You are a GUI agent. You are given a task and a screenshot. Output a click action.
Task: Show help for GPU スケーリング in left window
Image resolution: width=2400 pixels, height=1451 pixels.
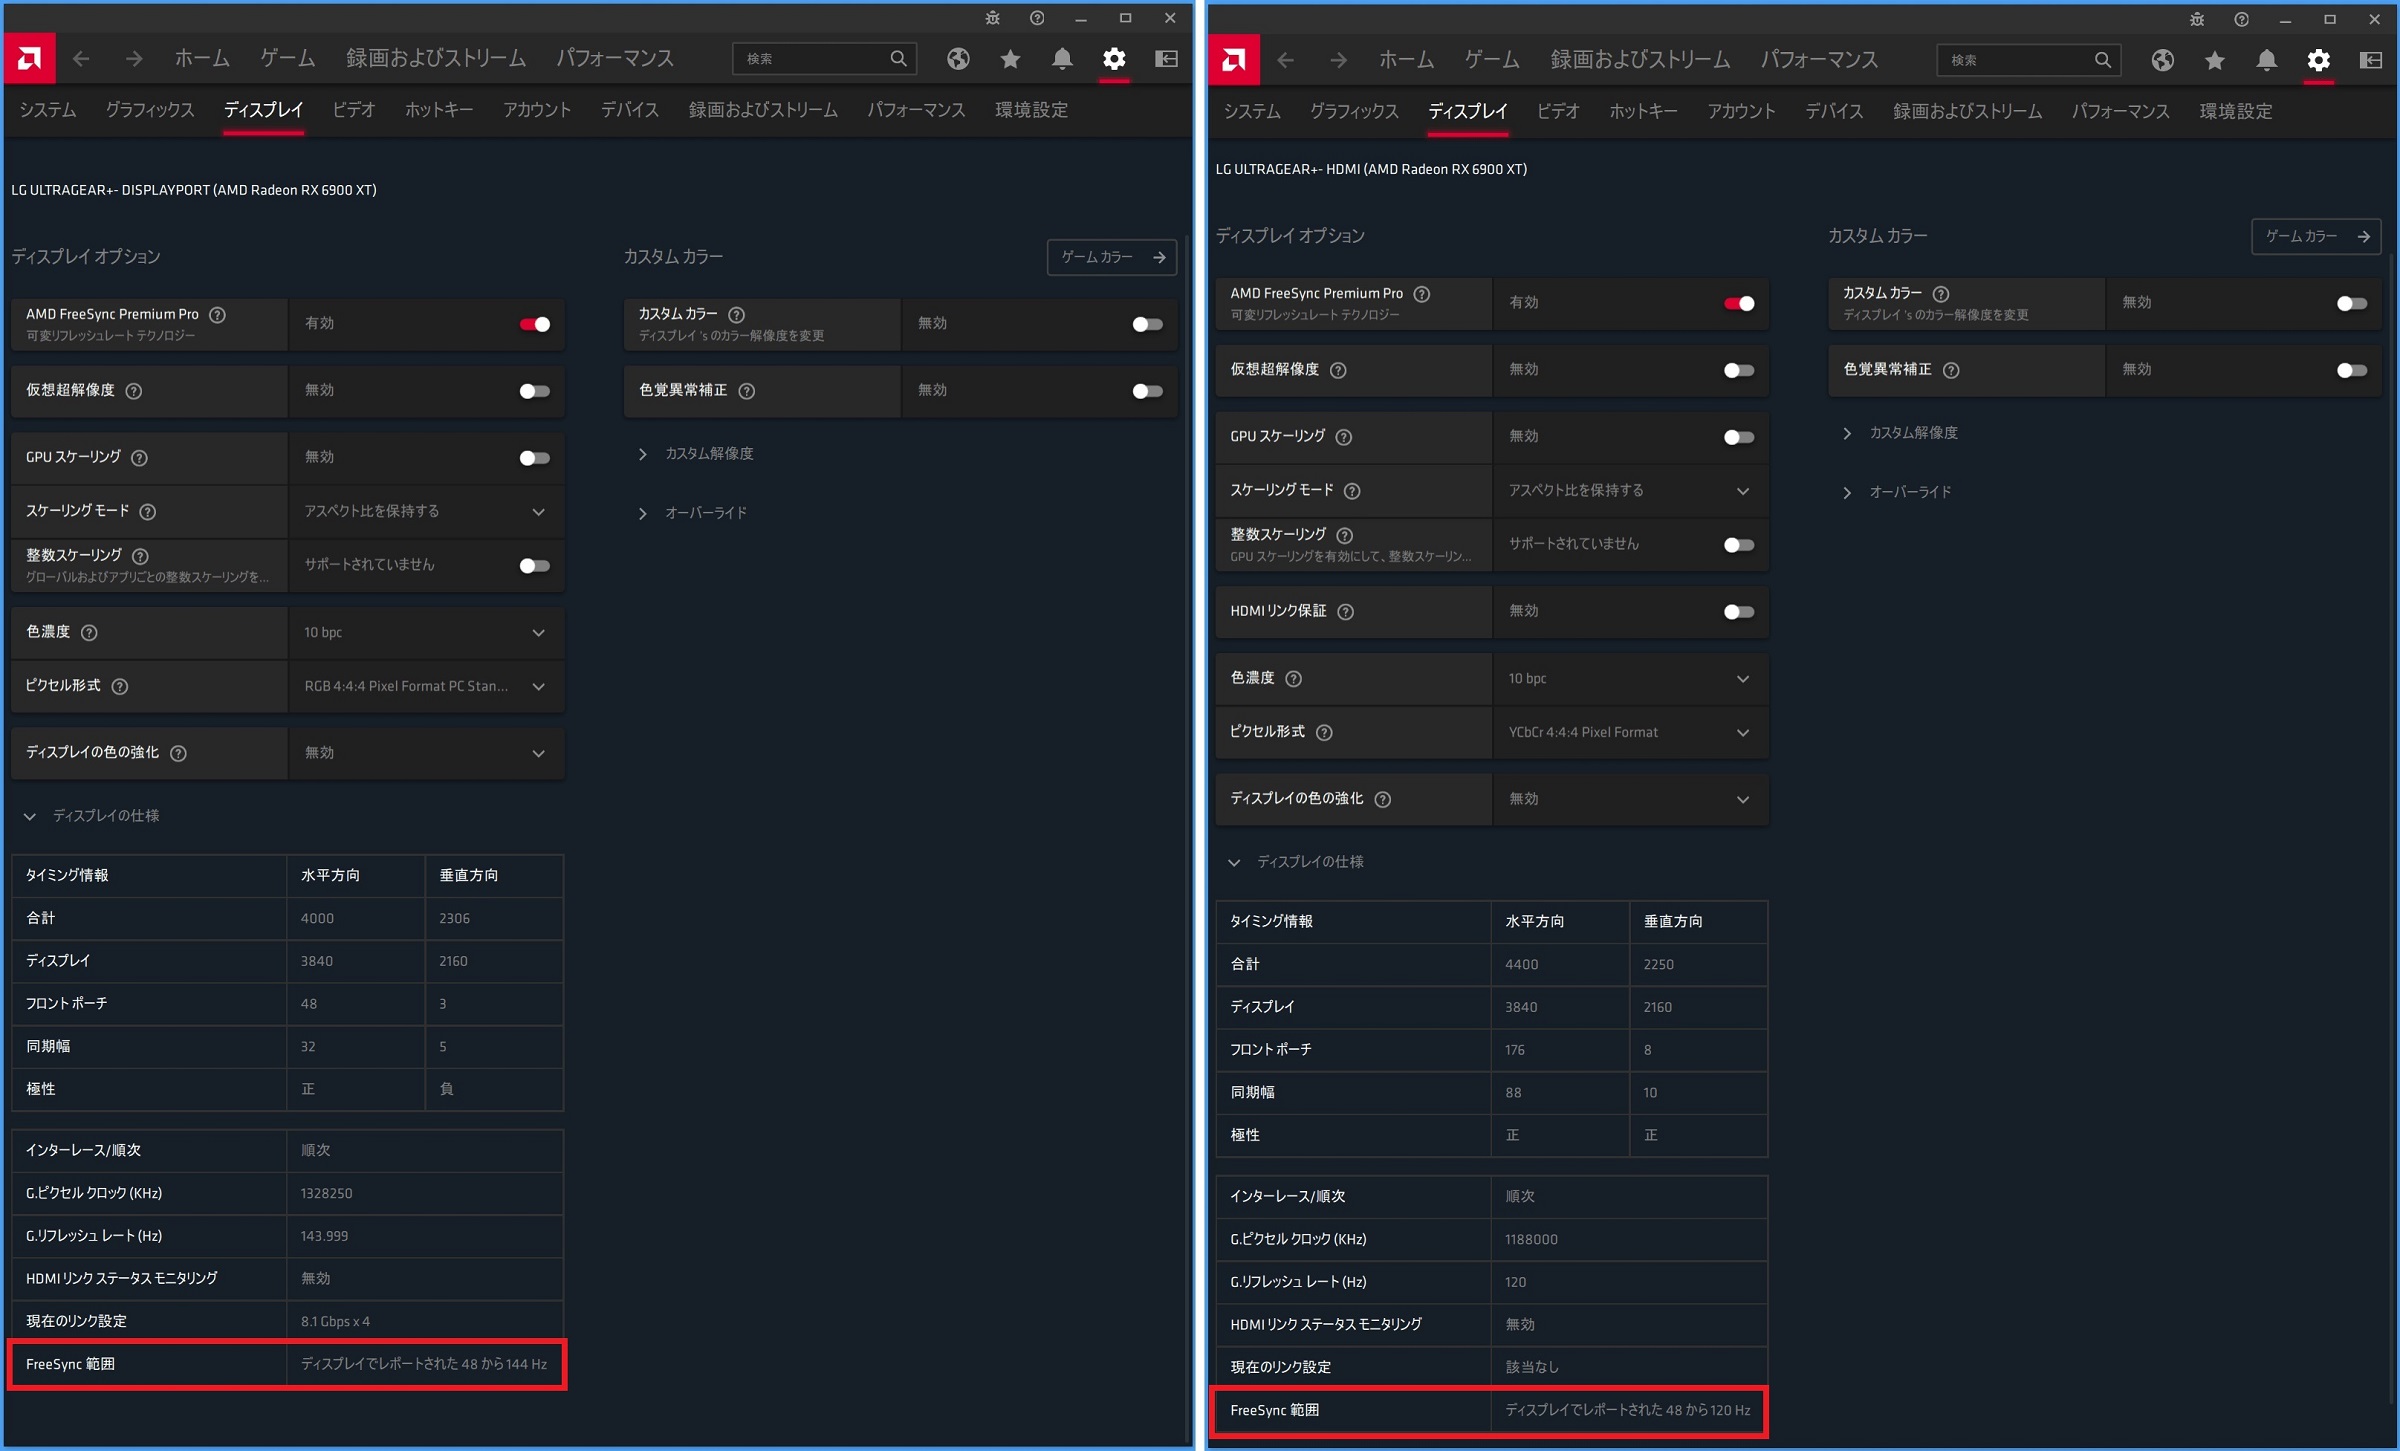click(x=140, y=458)
